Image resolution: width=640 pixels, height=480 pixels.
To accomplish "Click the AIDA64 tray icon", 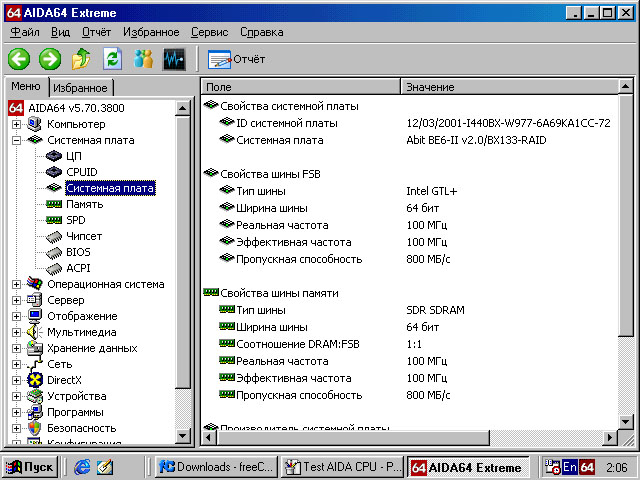I will click(x=587, y=467).
